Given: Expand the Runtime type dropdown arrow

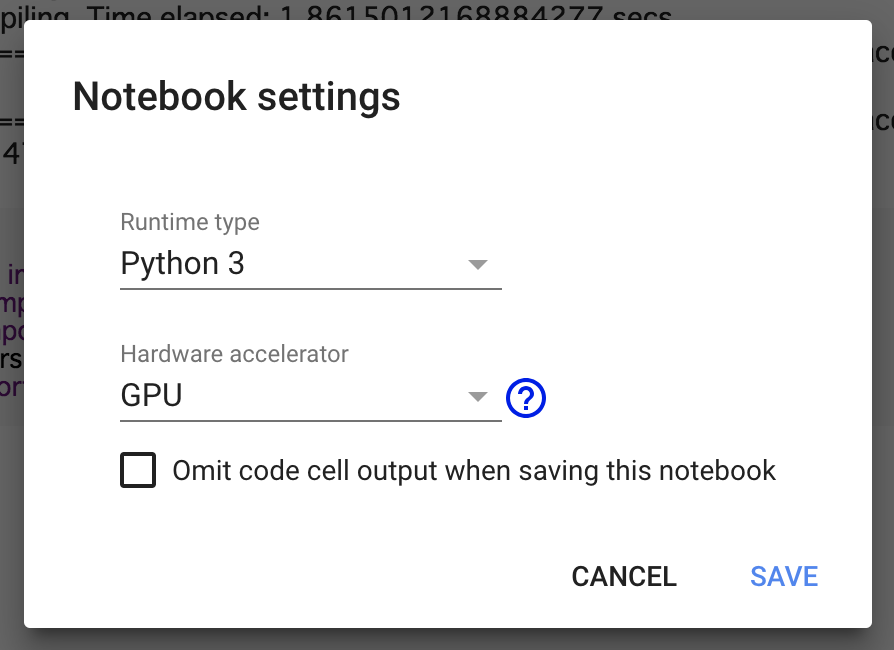Looking at the screenshot, I should pos(478,265).
